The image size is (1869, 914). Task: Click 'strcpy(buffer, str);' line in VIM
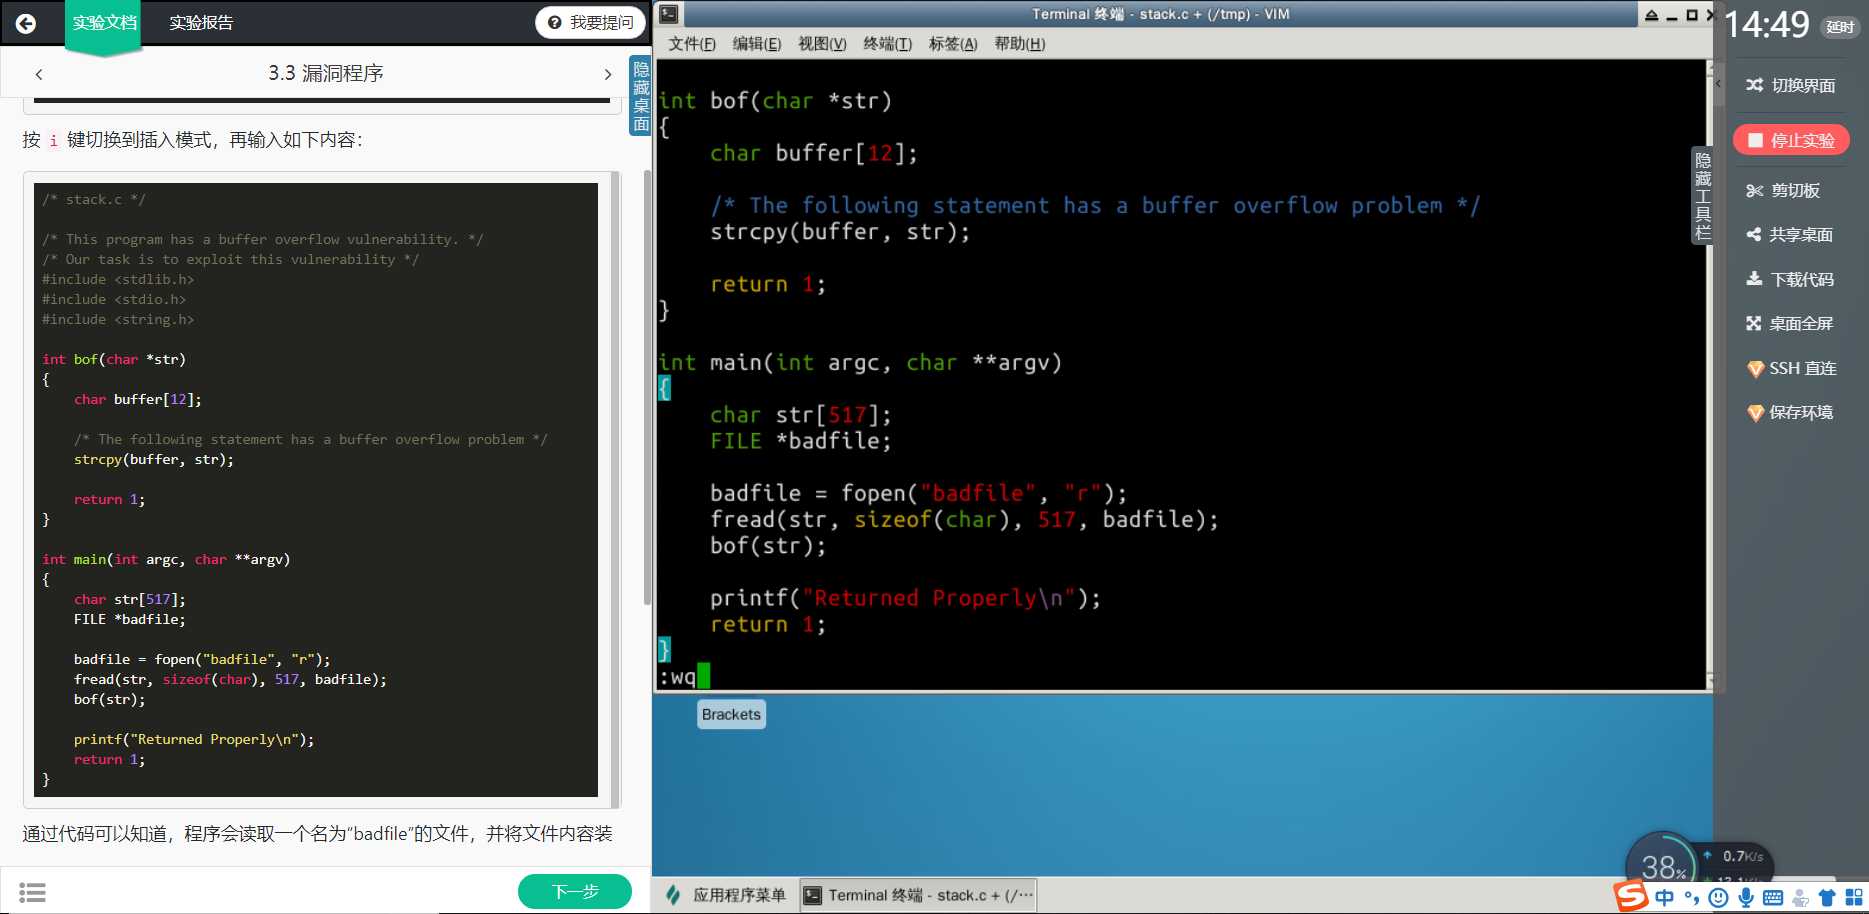point(840,232)
